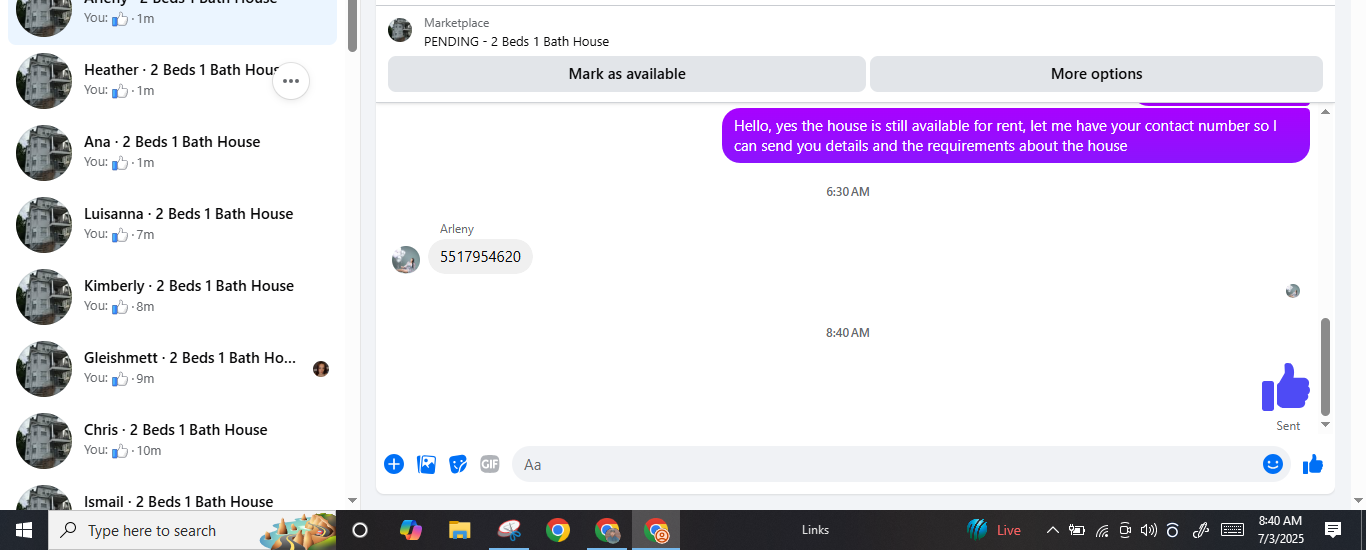Image resolution: width=1366 pixels, height=550 pixels.
Task: Click the large sent thumbs-up message
Action: pos(1285,387)
